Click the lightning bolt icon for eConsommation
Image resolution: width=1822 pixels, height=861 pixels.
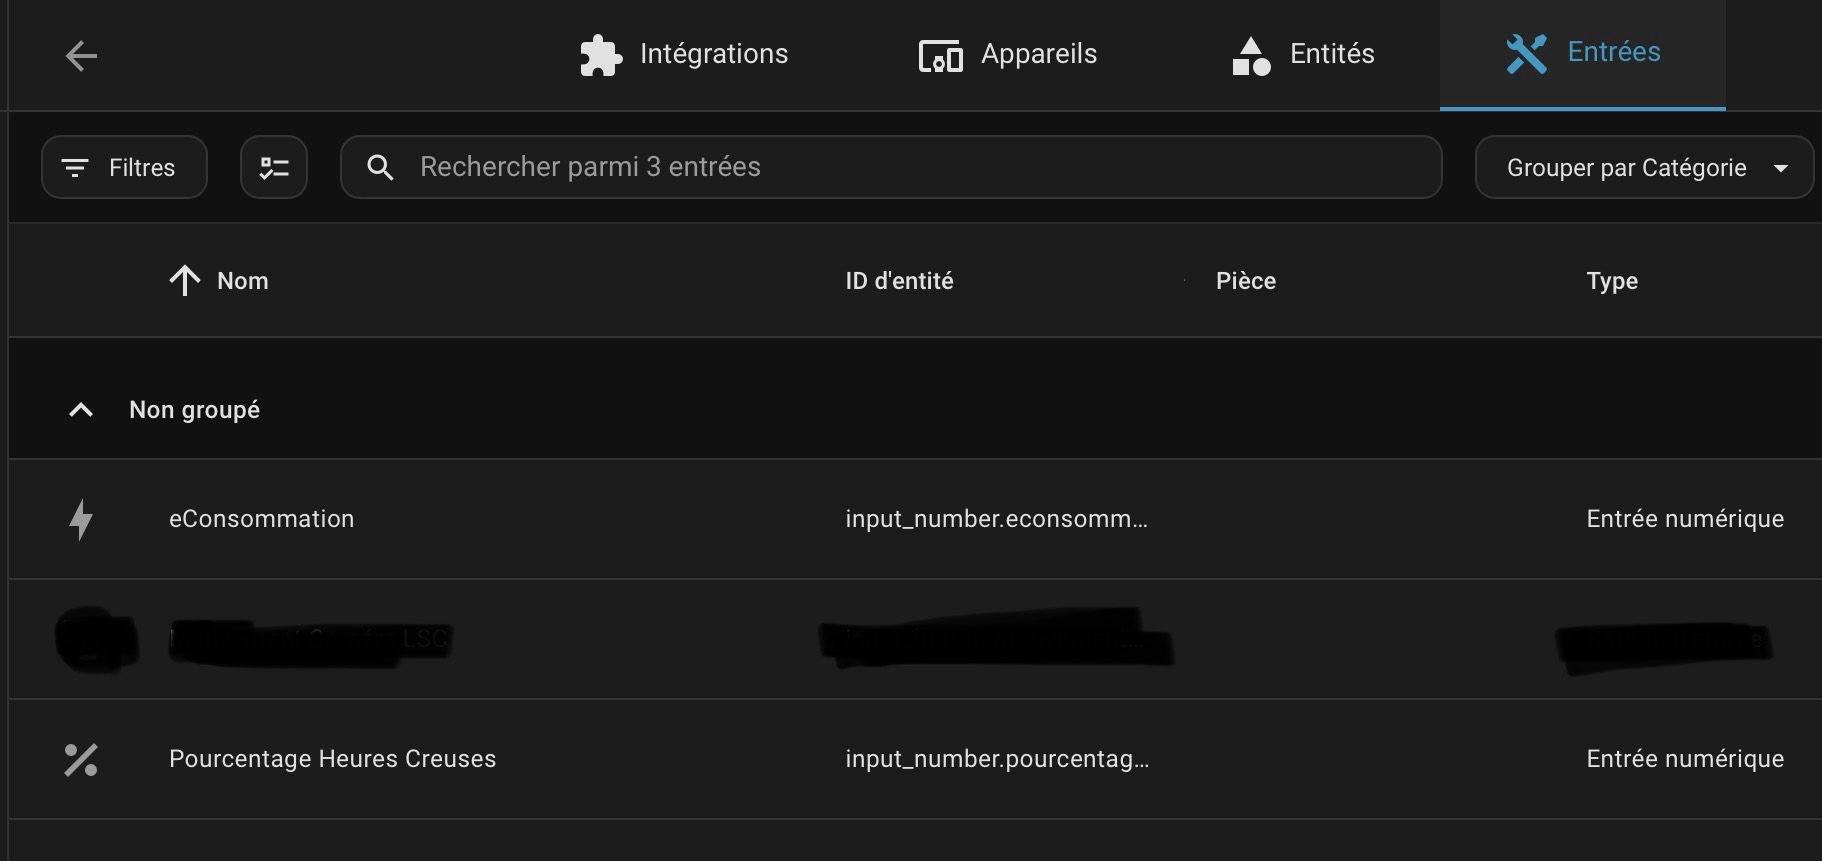click(81, 519)
